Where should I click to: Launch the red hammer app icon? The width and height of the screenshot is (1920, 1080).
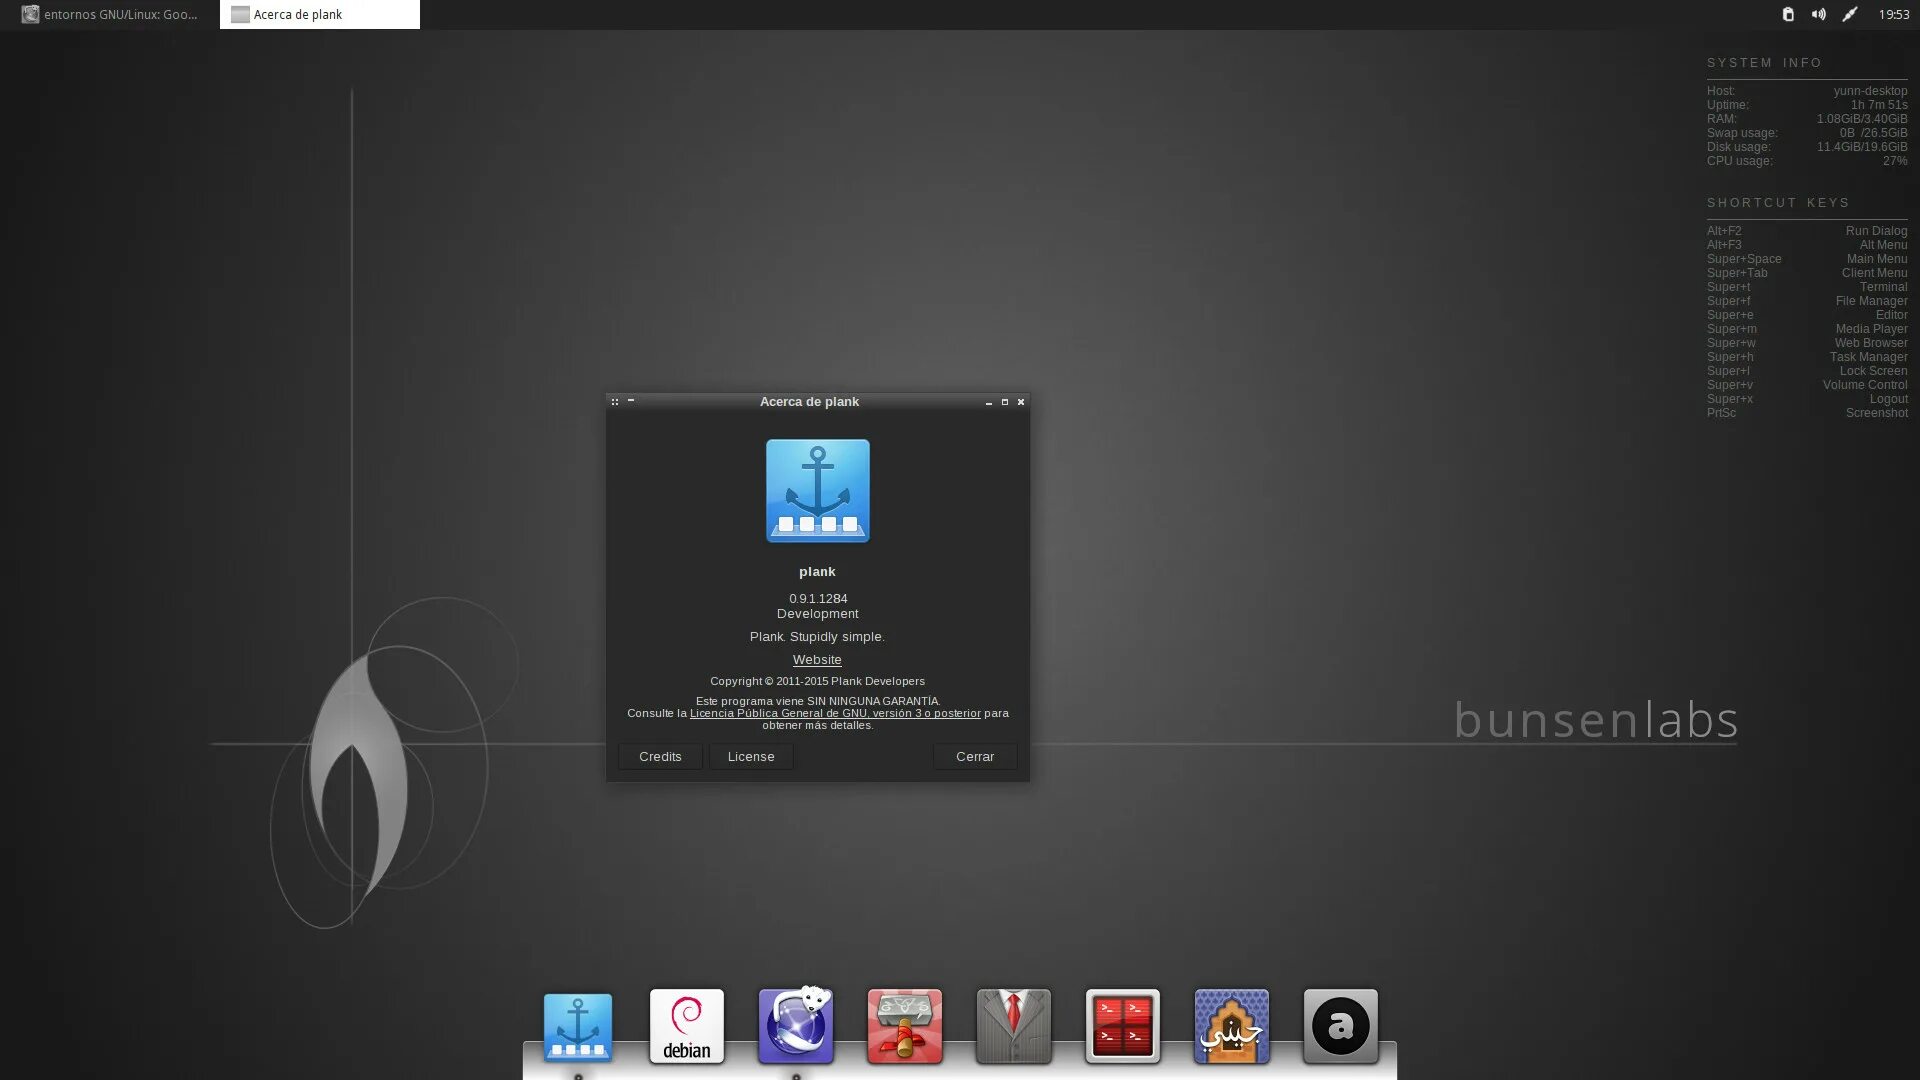pyautogui.click(x=905, y=1027)
